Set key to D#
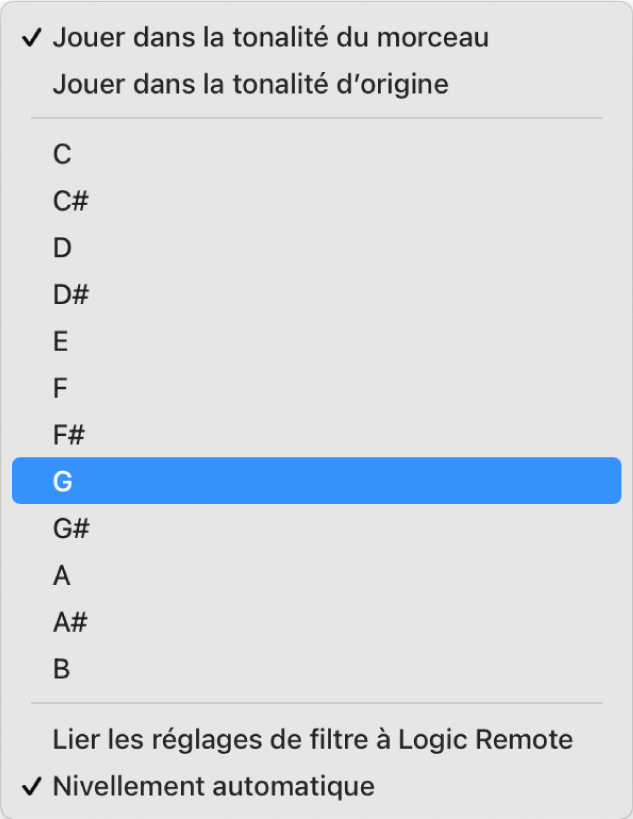633x819 pixels. coord(71,295)
